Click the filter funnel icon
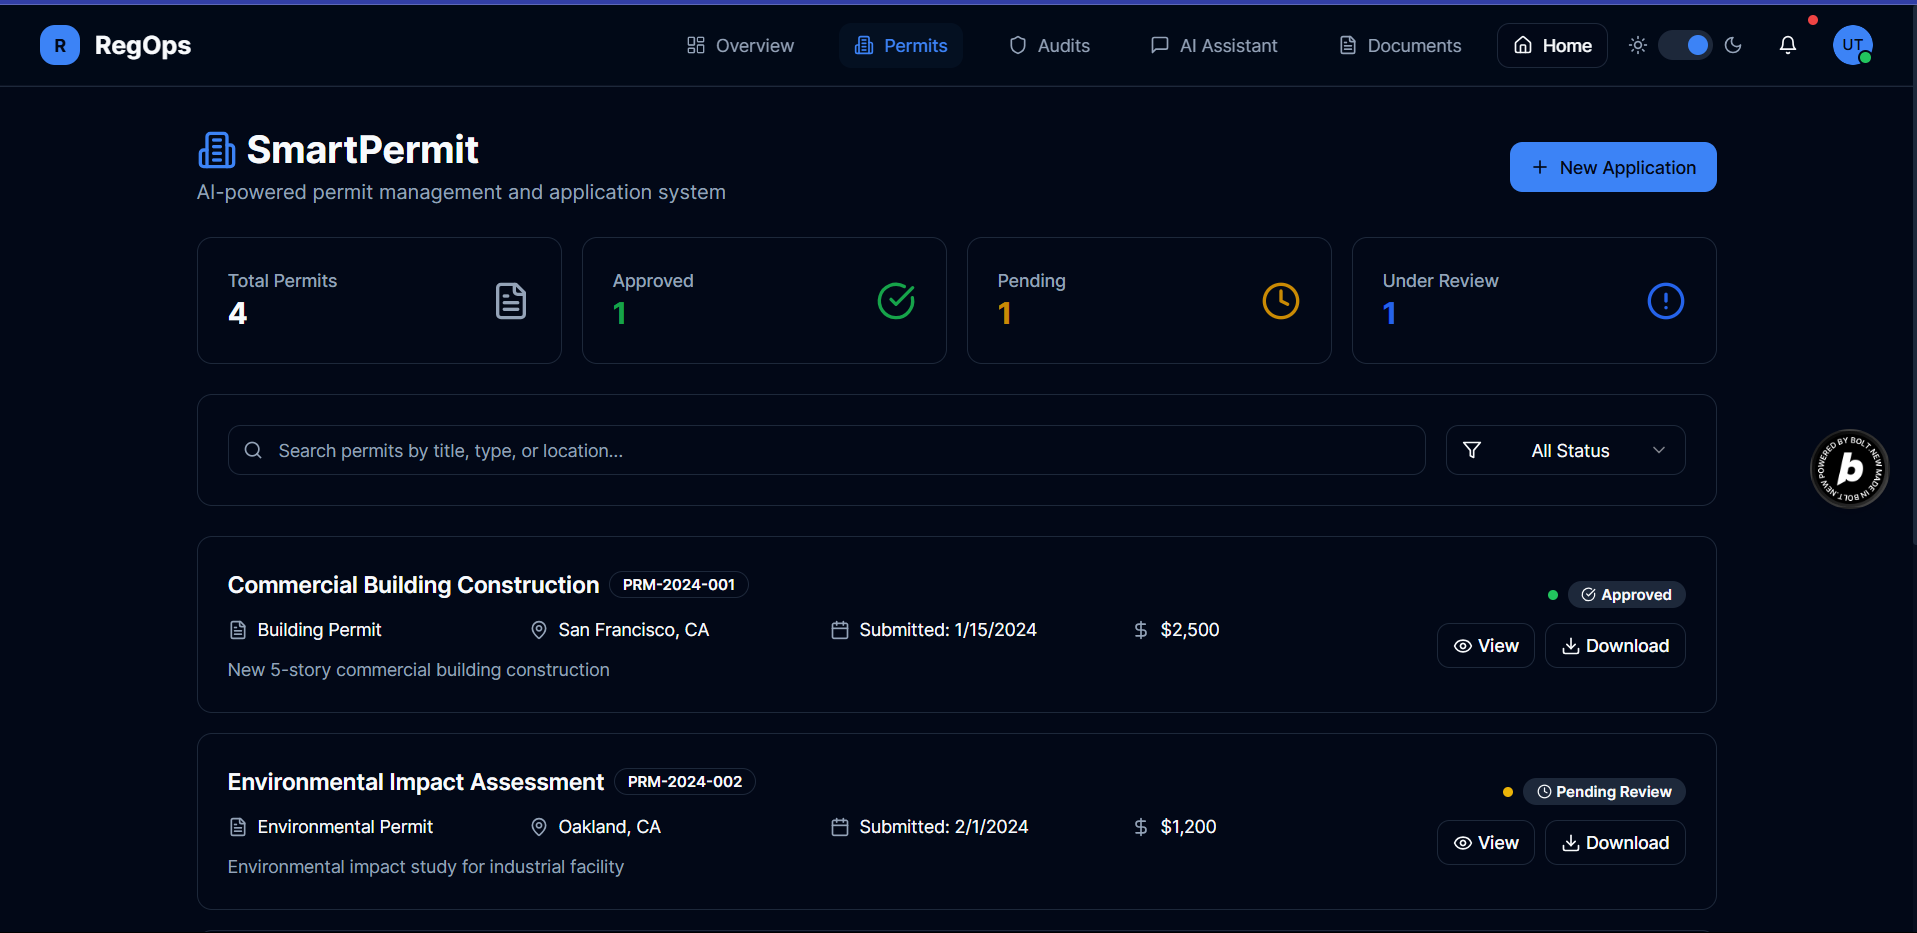Viewport: 1917px width, 933px height. pos(1472,450)
